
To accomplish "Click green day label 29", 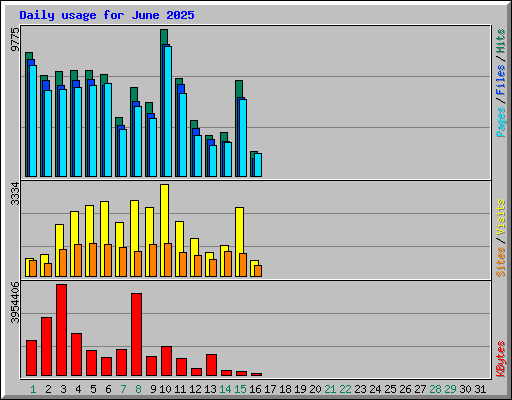I will tap(450, 389).
